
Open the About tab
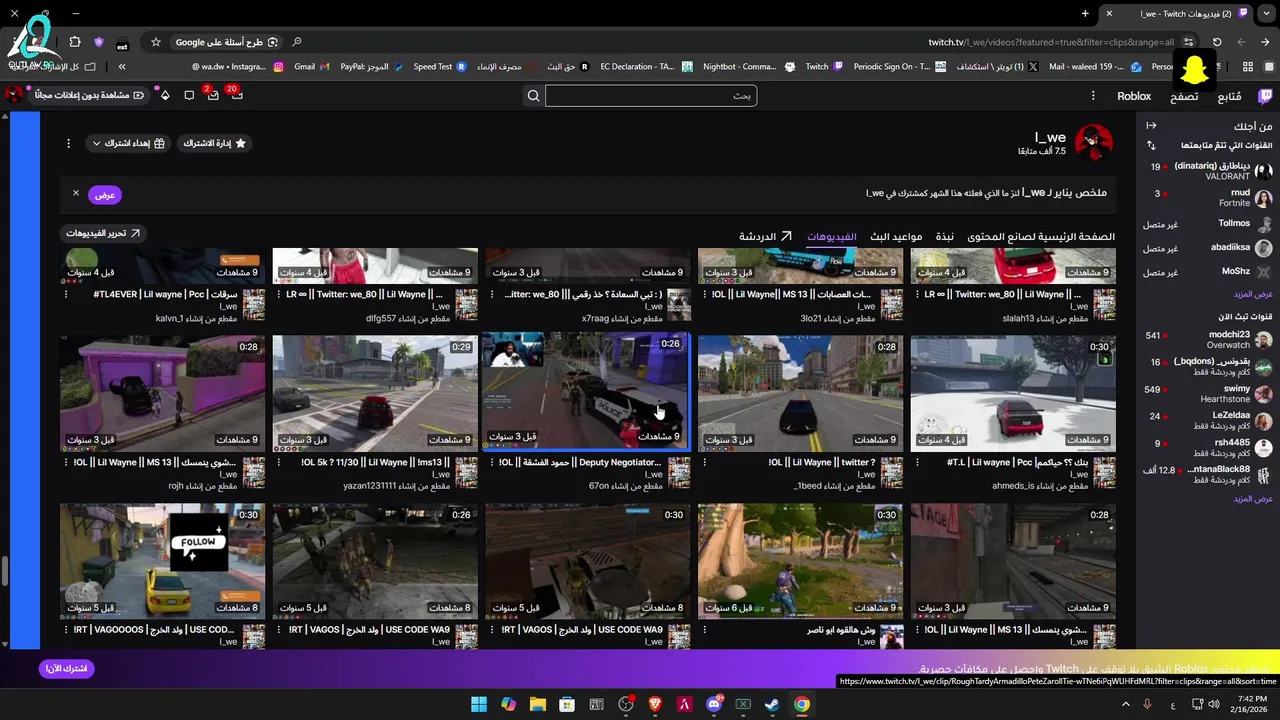click(x=944, y=237)
